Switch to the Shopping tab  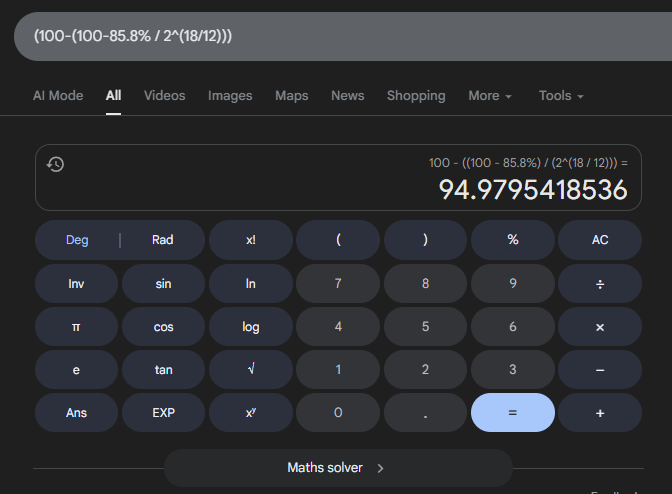tap(416, 96)
